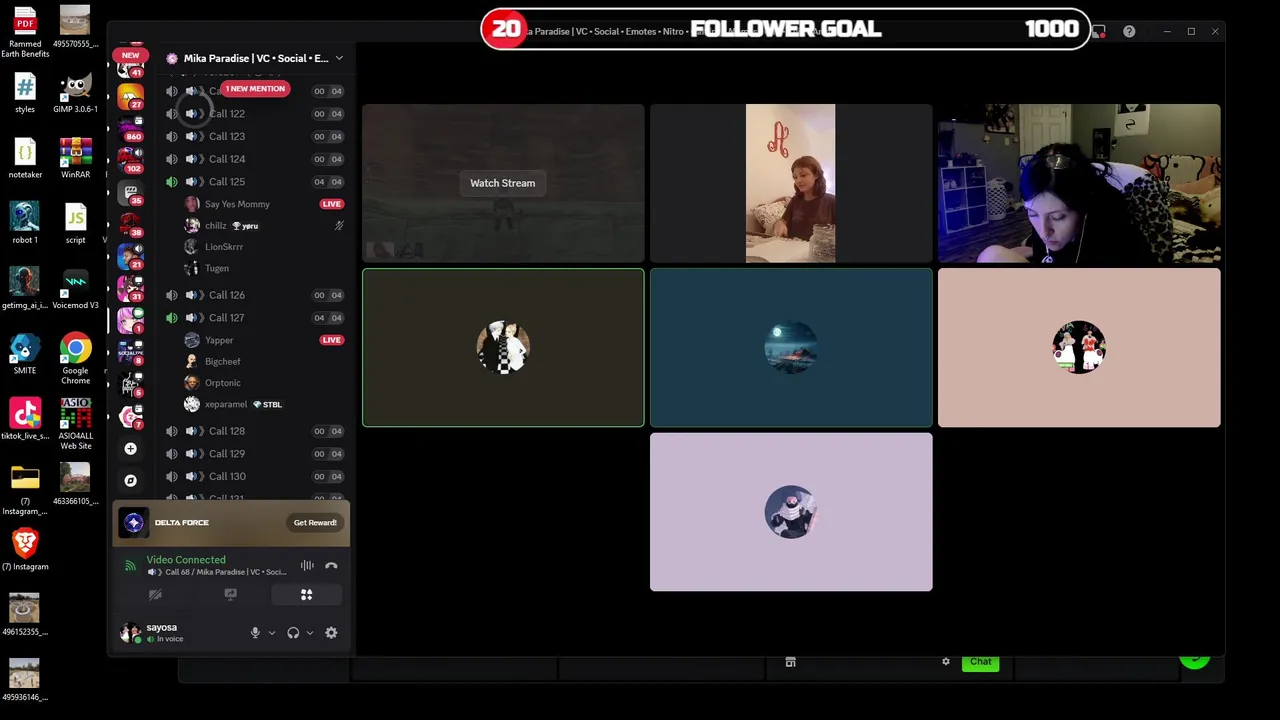The width and height of the screenshot is (1280, 720).
Task: Click the Get Reward! button
Action: tap(315, 522)
